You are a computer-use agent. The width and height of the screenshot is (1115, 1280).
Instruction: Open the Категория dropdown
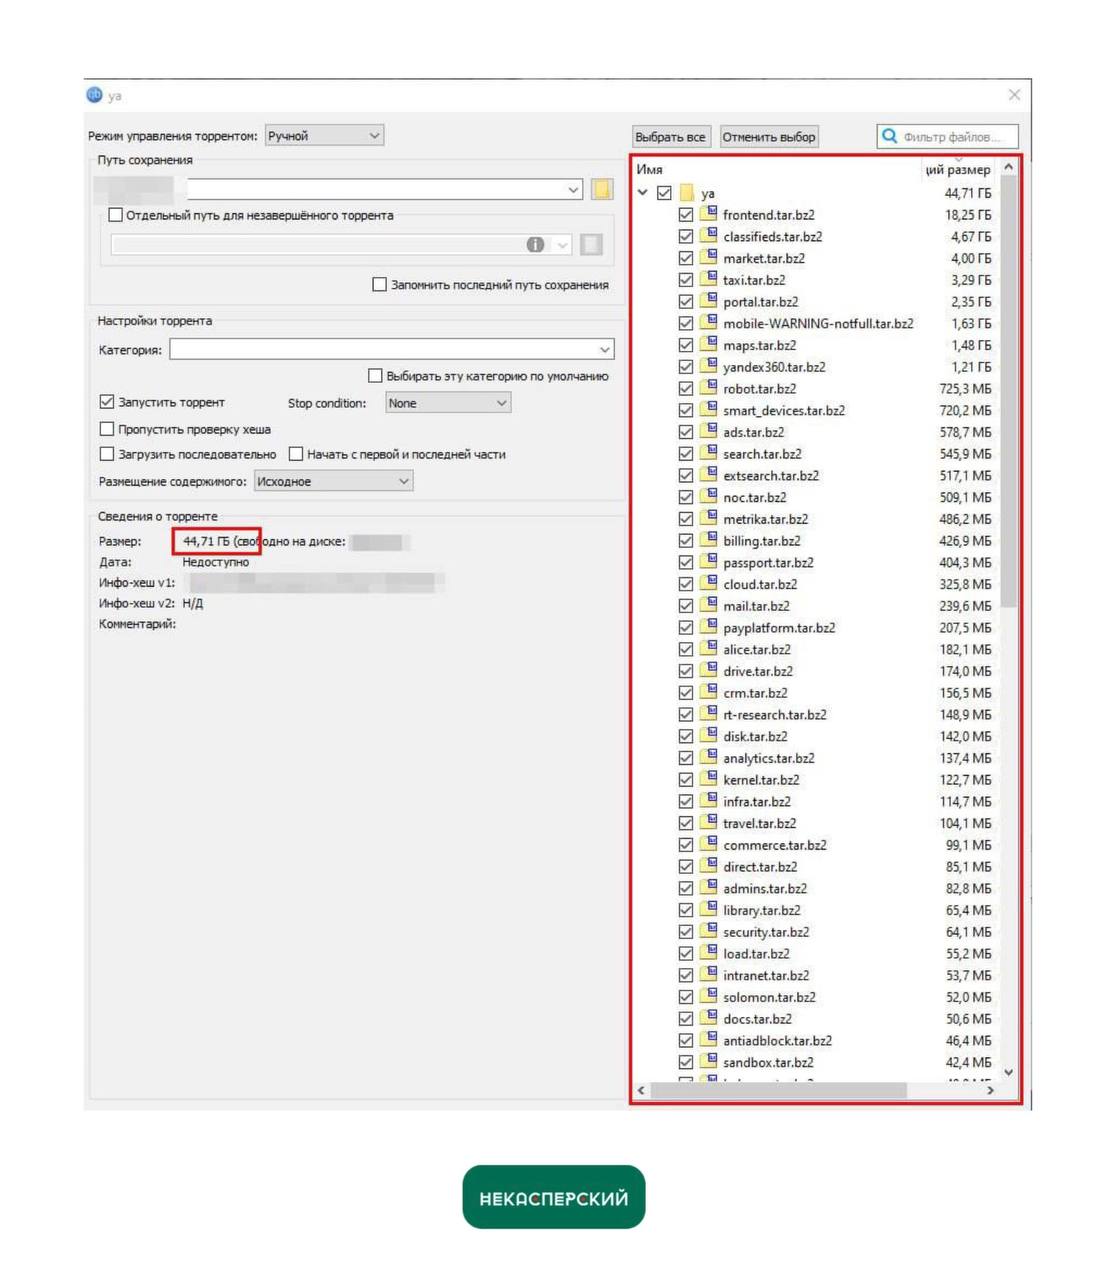click(x=392, y=349)
